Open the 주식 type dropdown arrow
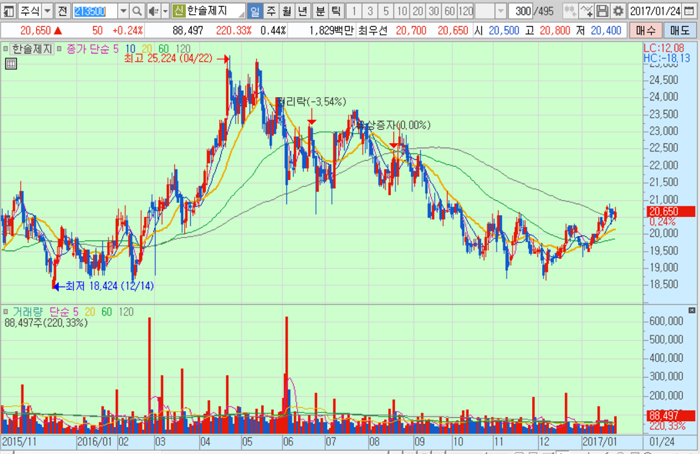 45,11
